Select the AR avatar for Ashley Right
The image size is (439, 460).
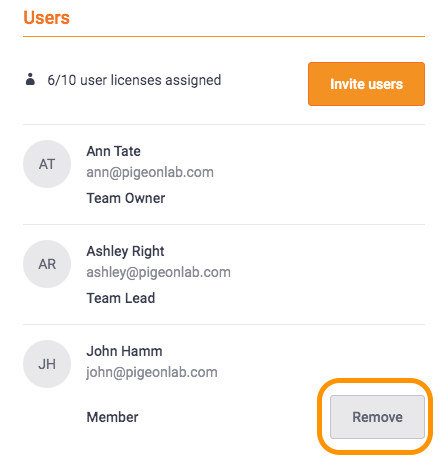[47, 264]
